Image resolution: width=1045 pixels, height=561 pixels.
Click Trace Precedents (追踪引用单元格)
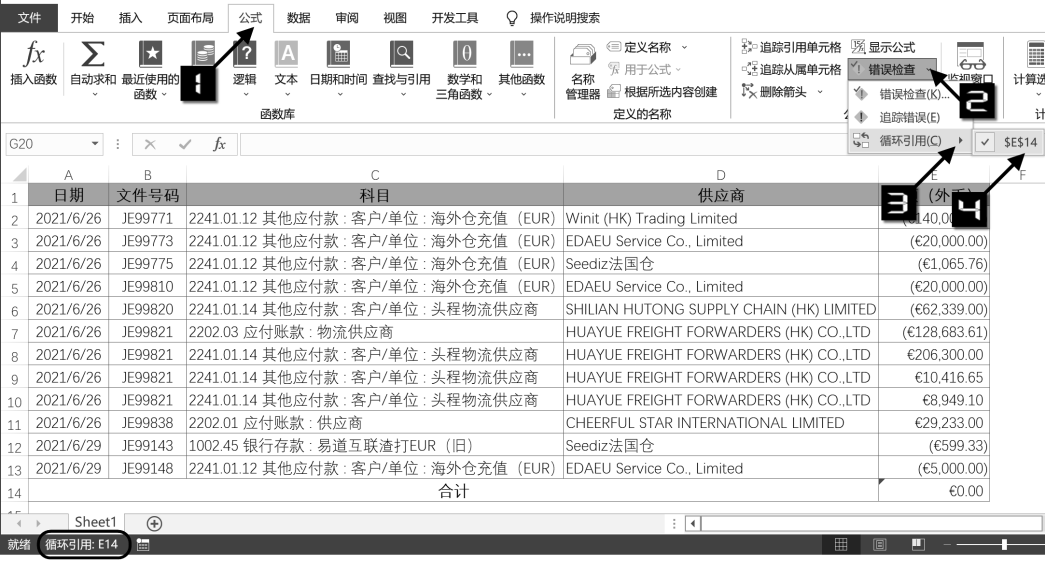pos(791,47)
